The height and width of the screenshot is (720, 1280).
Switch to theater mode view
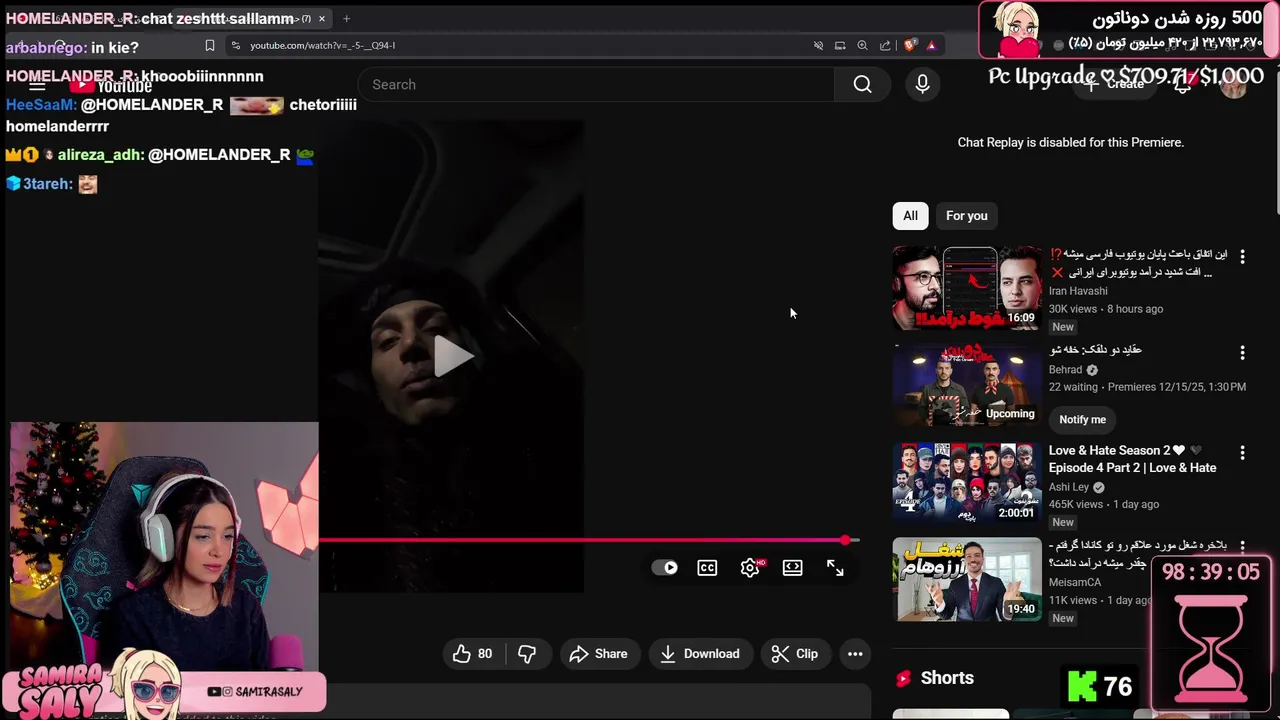point(792,568)
